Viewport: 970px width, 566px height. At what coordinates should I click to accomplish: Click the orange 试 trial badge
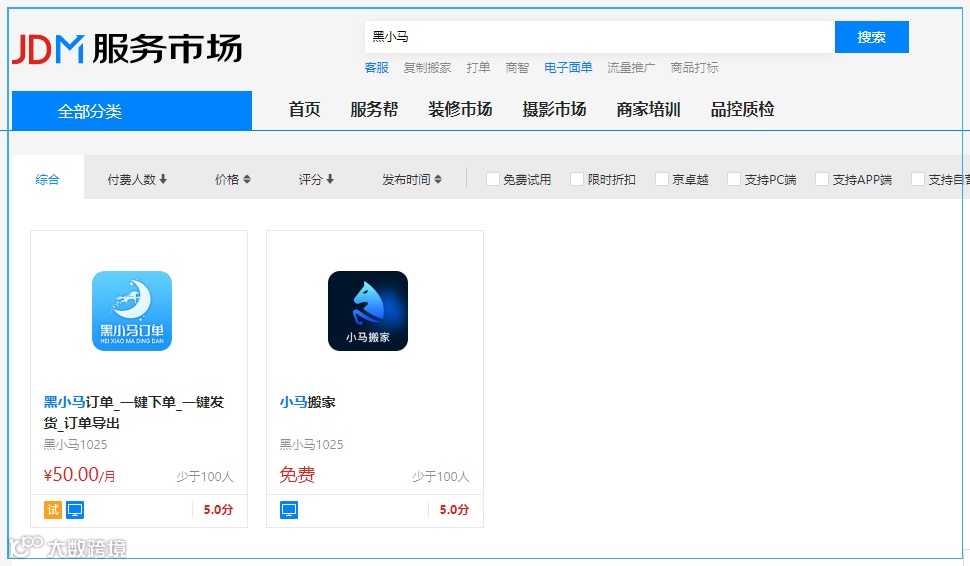click(x=53, y=510)
